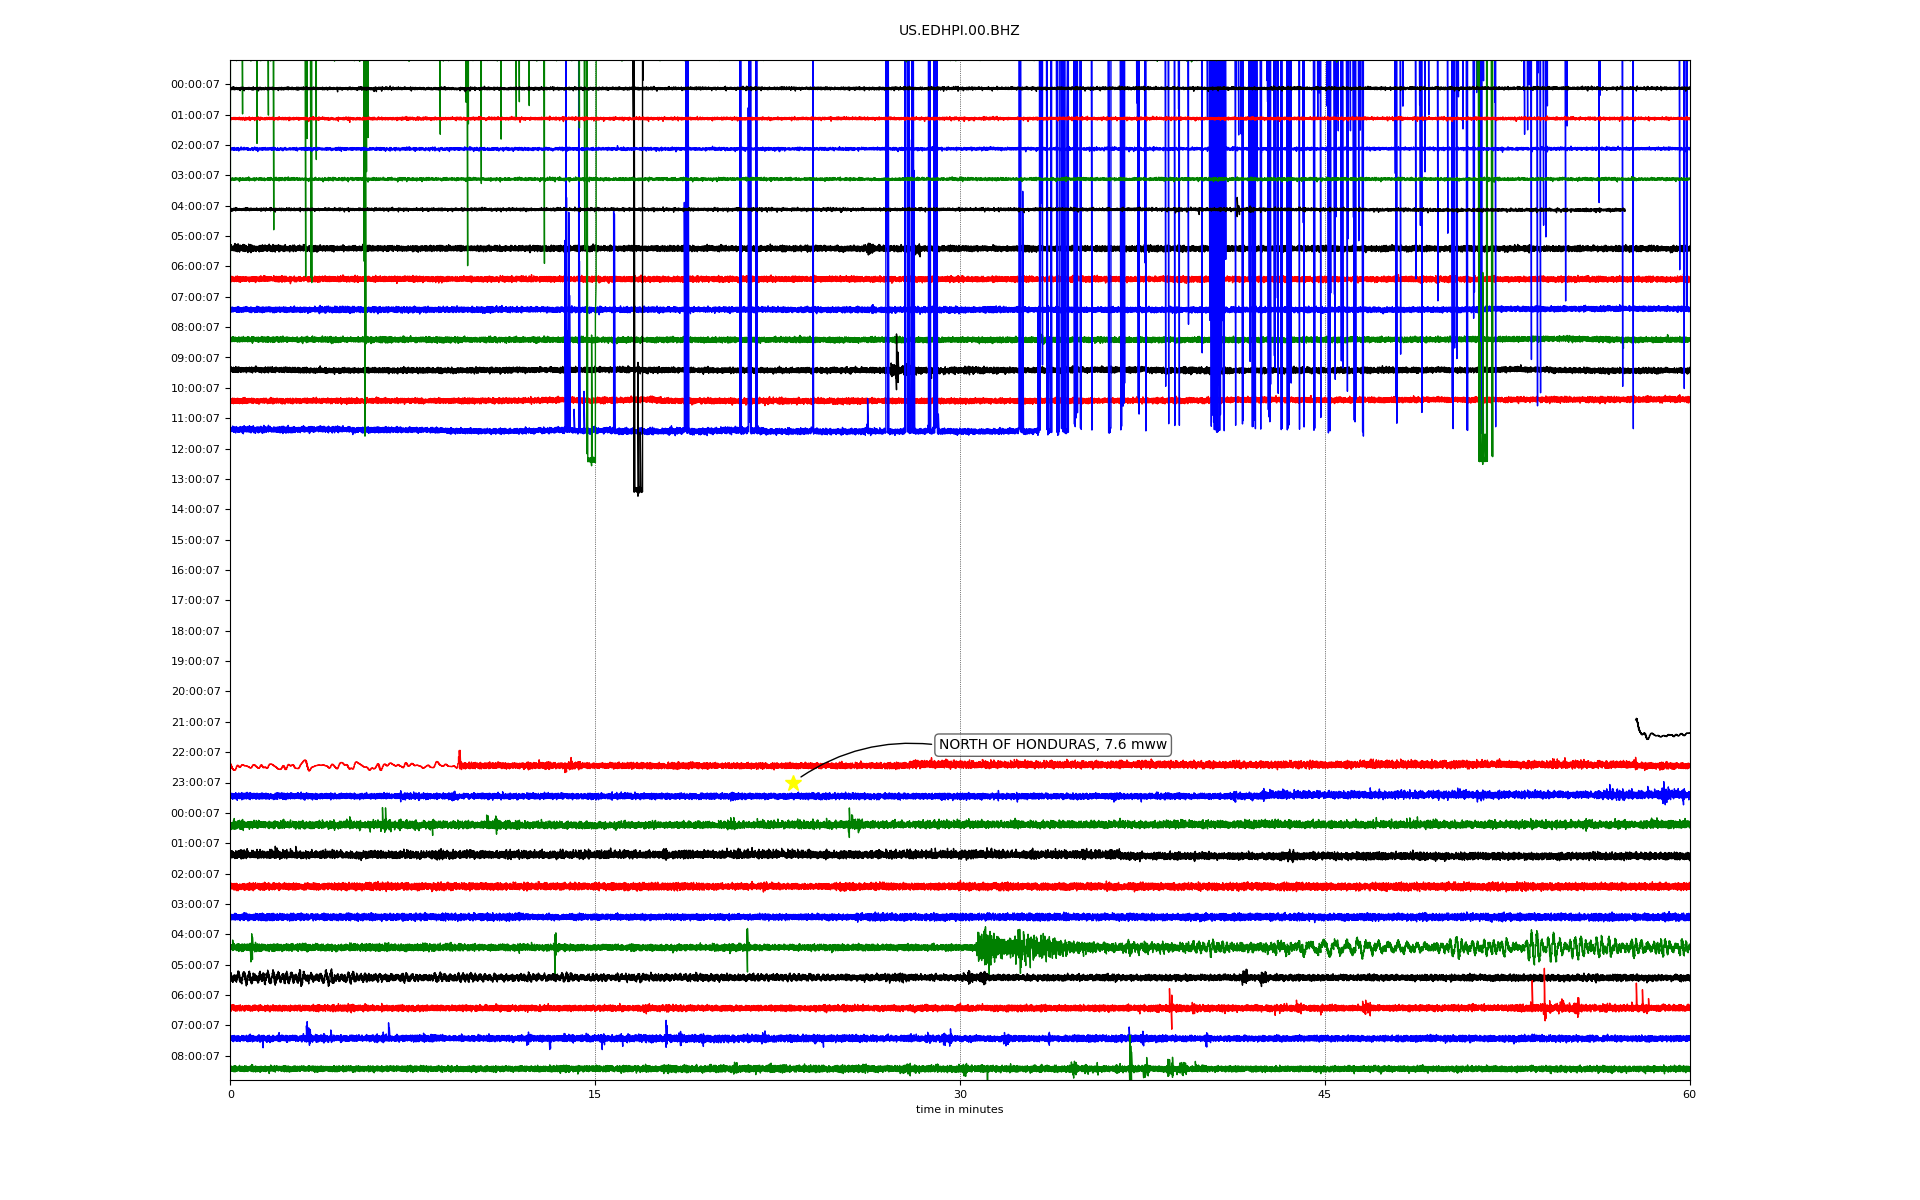Select the 19:00:07 time row label
This screenshot has width=1920, height=1200.
point(195,661)
